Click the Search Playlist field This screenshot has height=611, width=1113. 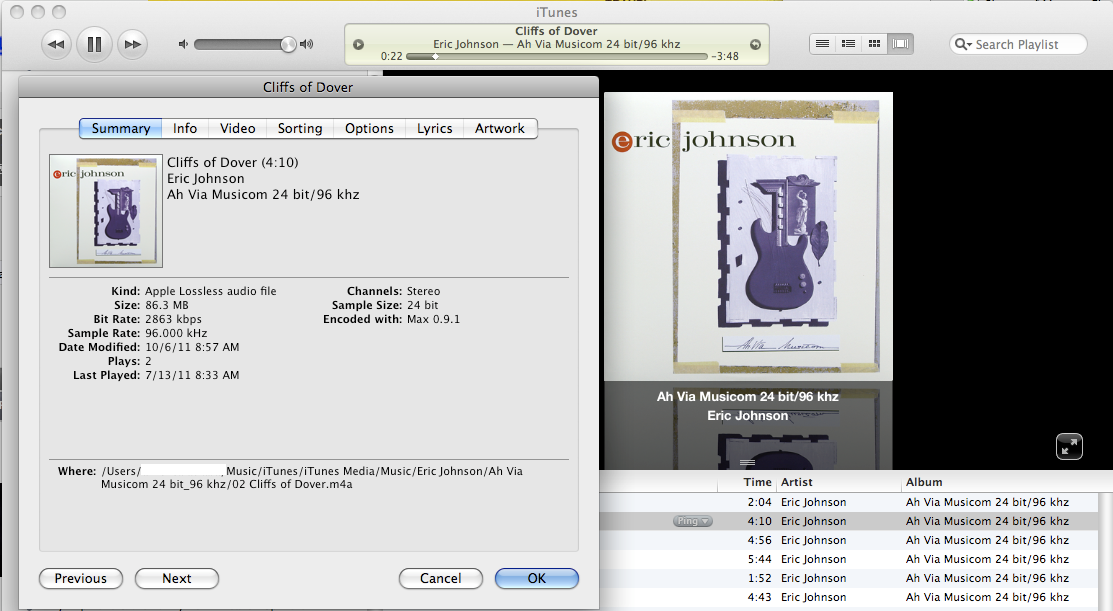(1018, 44)
